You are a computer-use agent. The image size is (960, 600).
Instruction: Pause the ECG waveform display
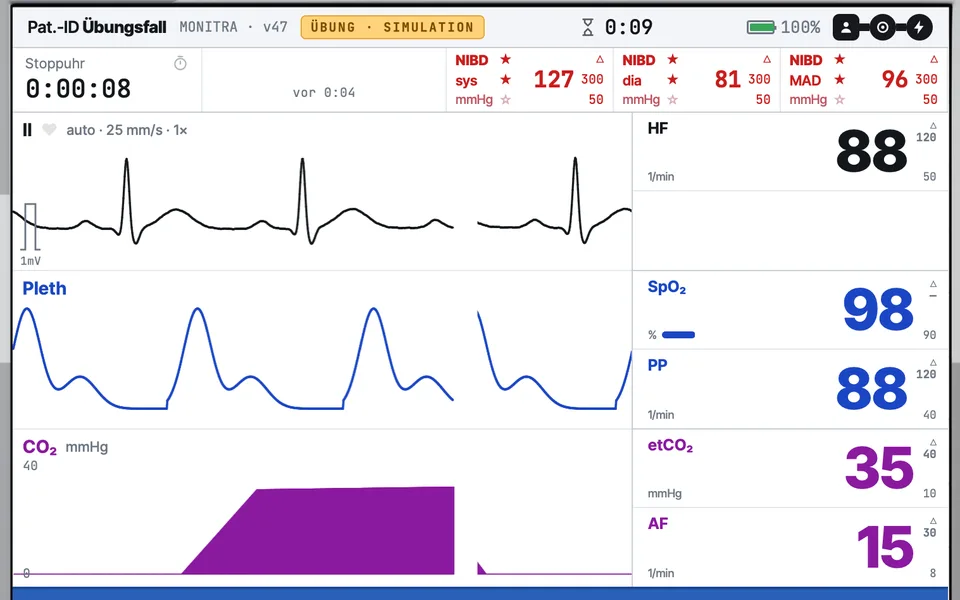pos(27,130)
